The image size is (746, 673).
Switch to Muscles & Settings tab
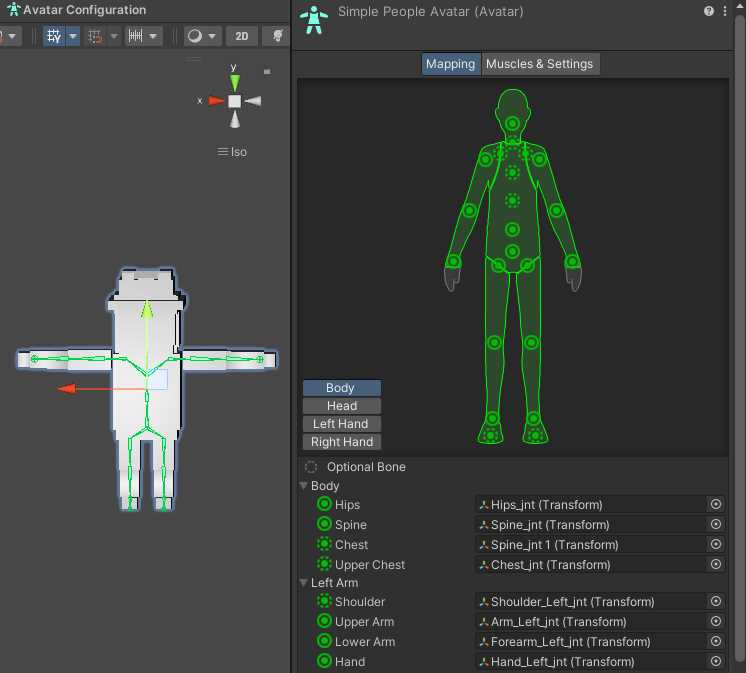point(540,64)
